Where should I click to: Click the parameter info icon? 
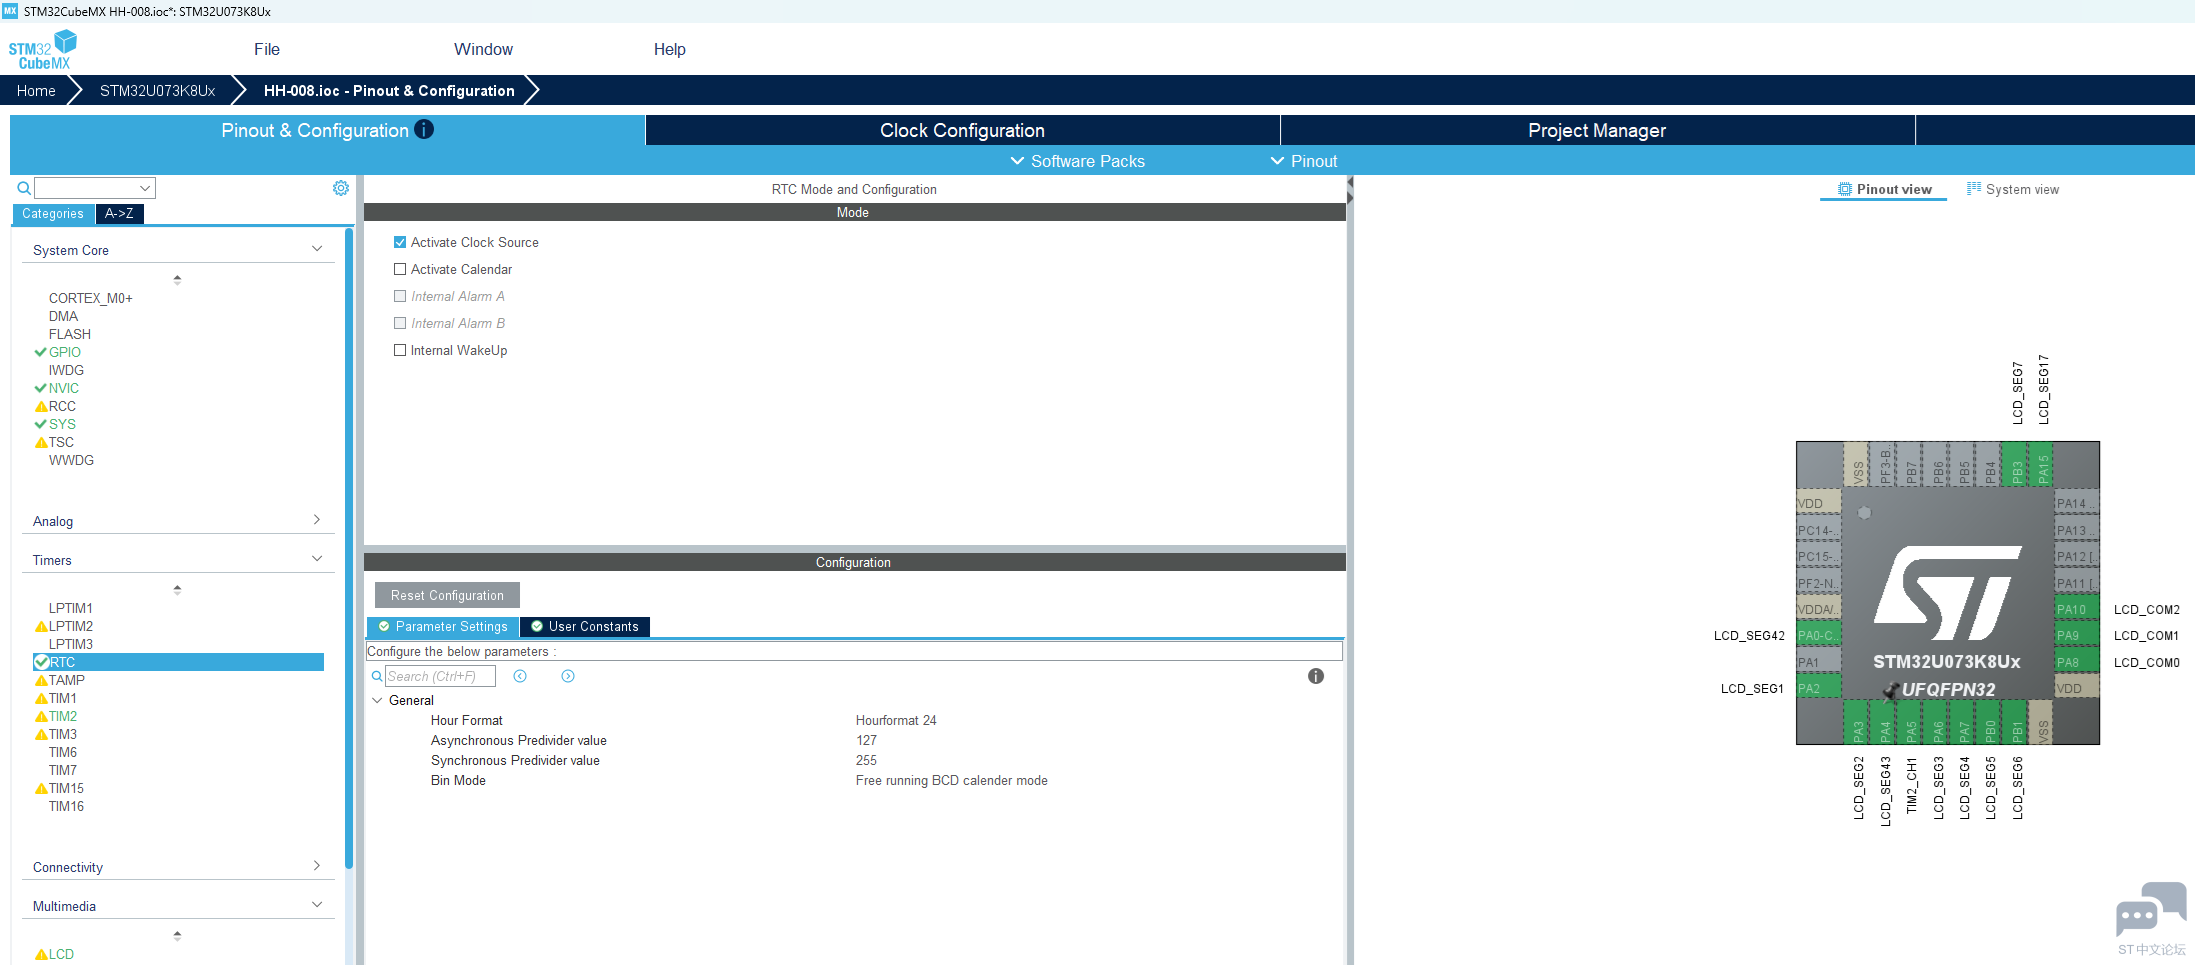coord(1316,676)
